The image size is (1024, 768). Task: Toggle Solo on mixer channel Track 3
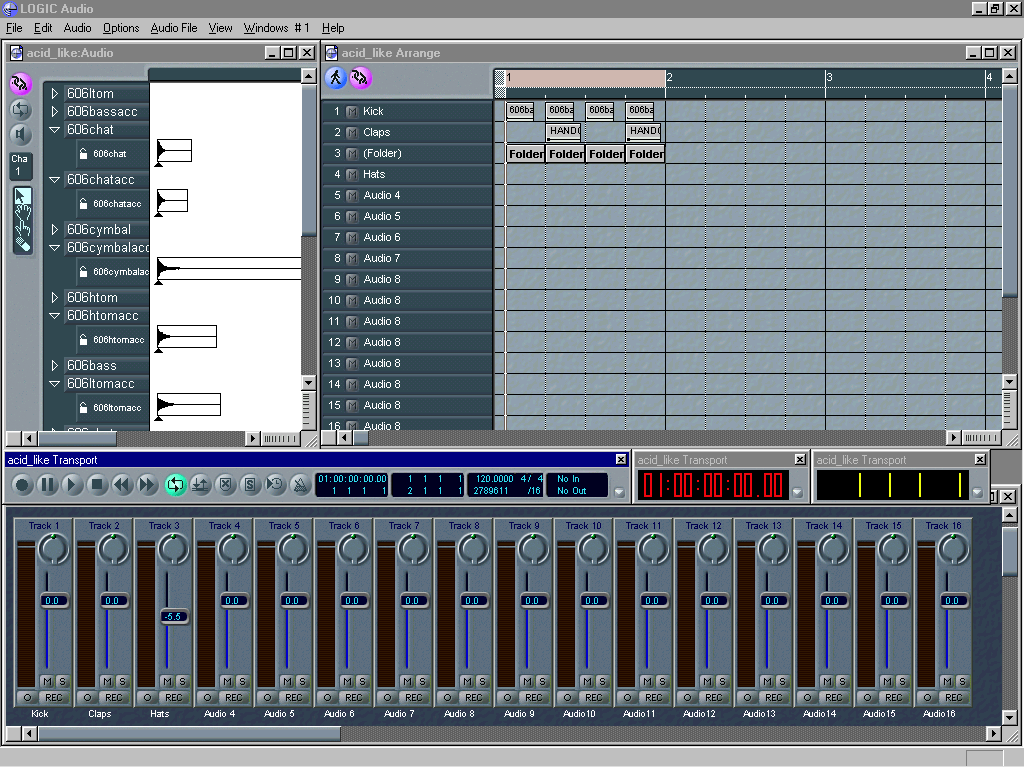[x=182, y=681]
